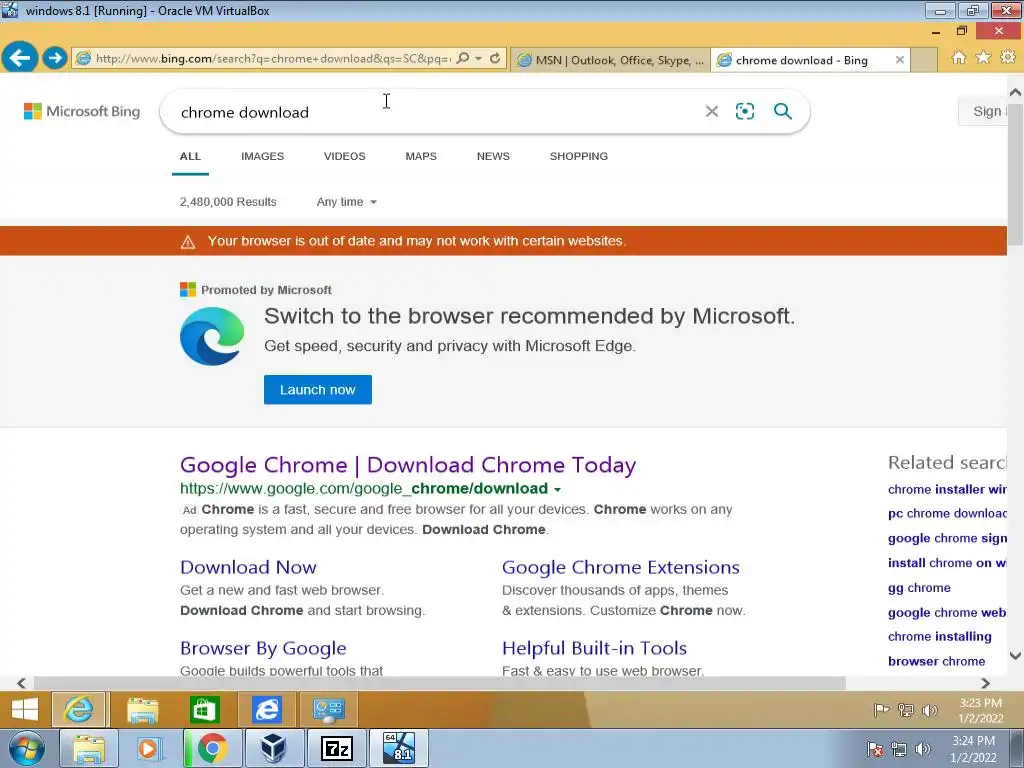
Task: Open host Windows 7 Start orb
Action: tap(27, 748)
